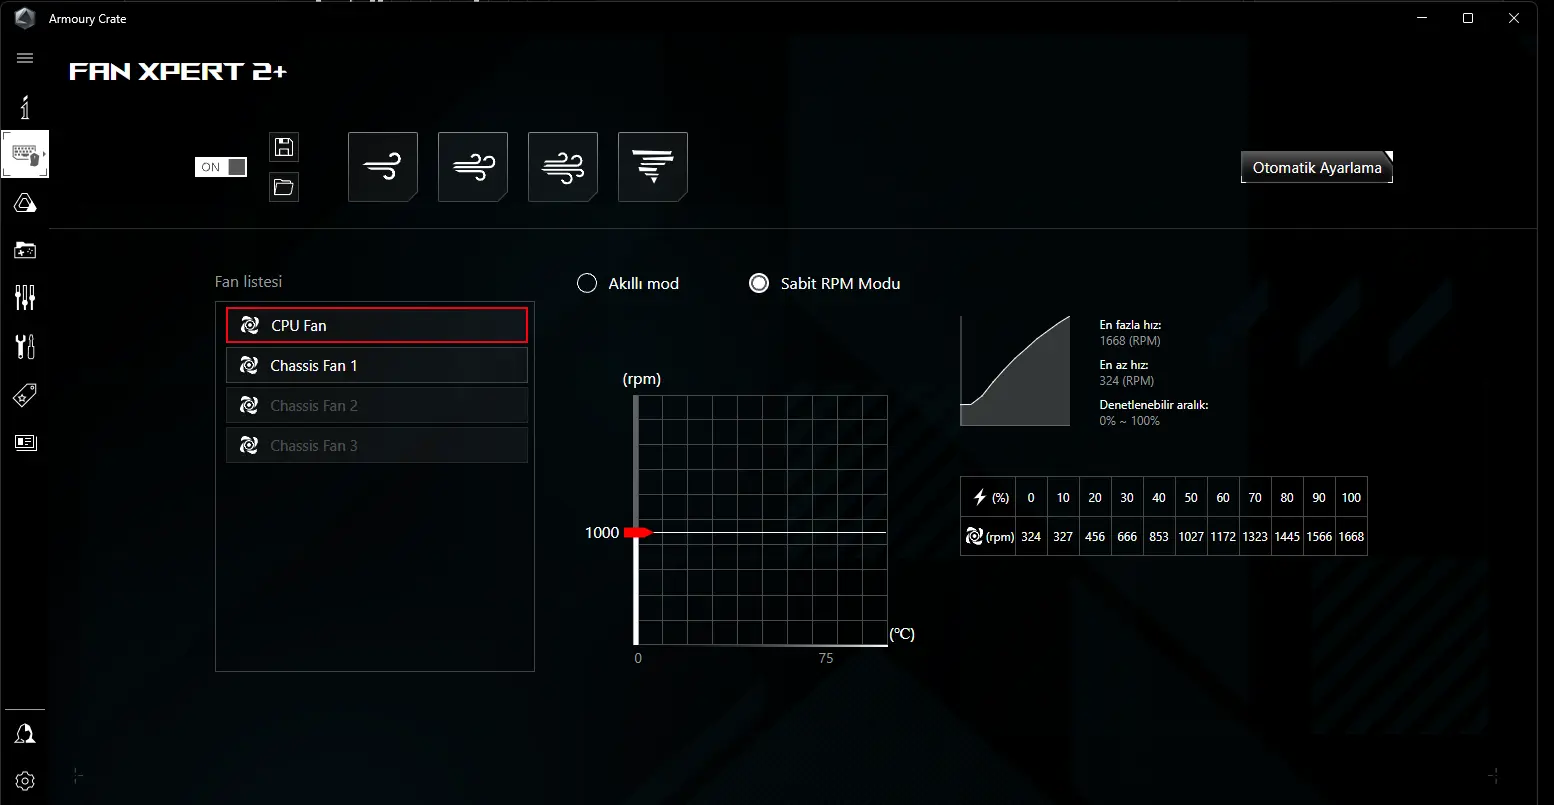Click the 327 rpm table cell
The height and width of the screenshot is (805, 1554).
(1063, 536)
